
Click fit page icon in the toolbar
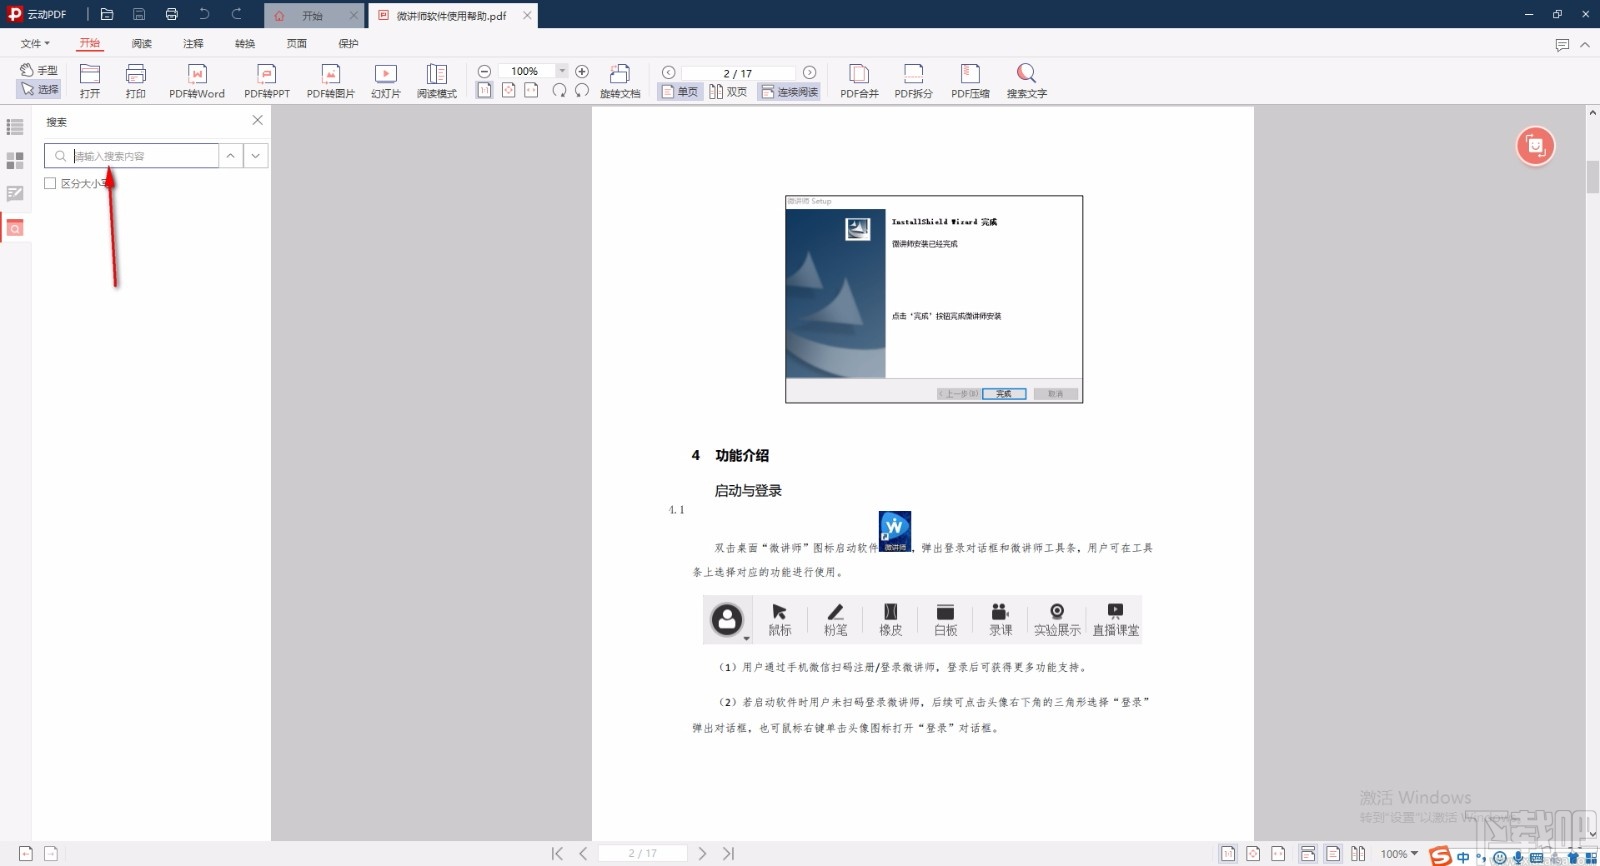[508, 90]
